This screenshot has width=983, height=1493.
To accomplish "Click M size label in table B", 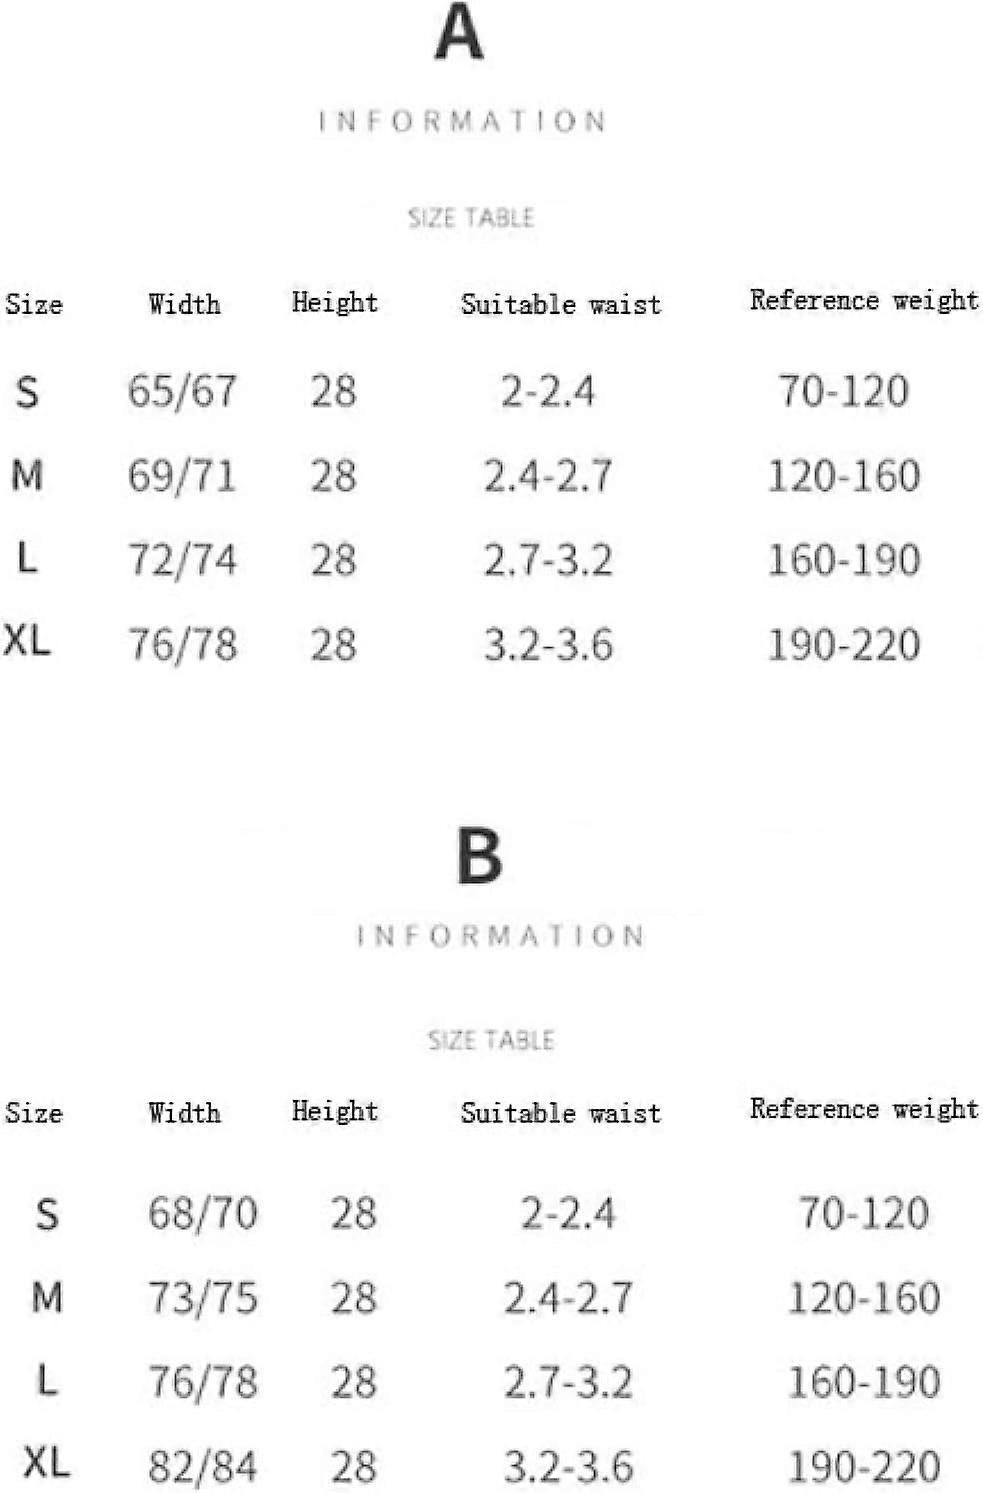I will coord(47,1298).
